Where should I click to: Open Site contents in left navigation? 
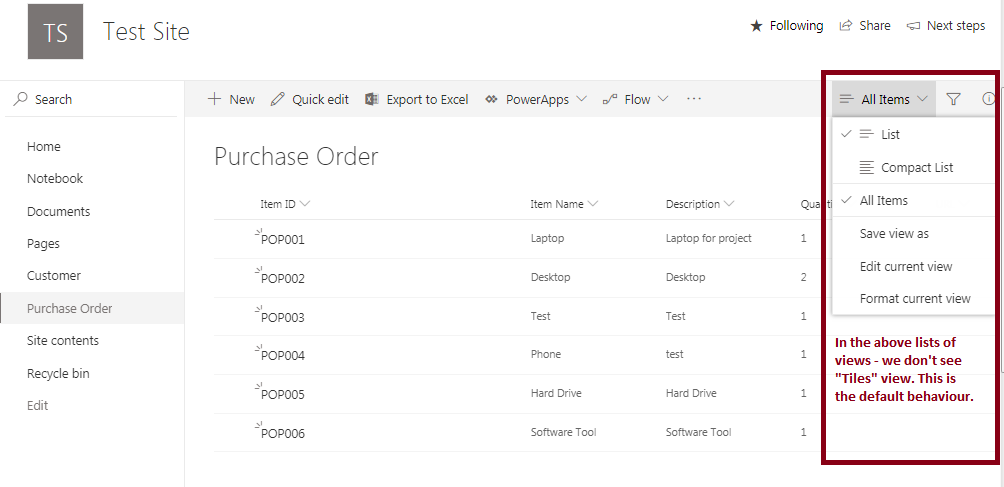click(x=63, y=341)
